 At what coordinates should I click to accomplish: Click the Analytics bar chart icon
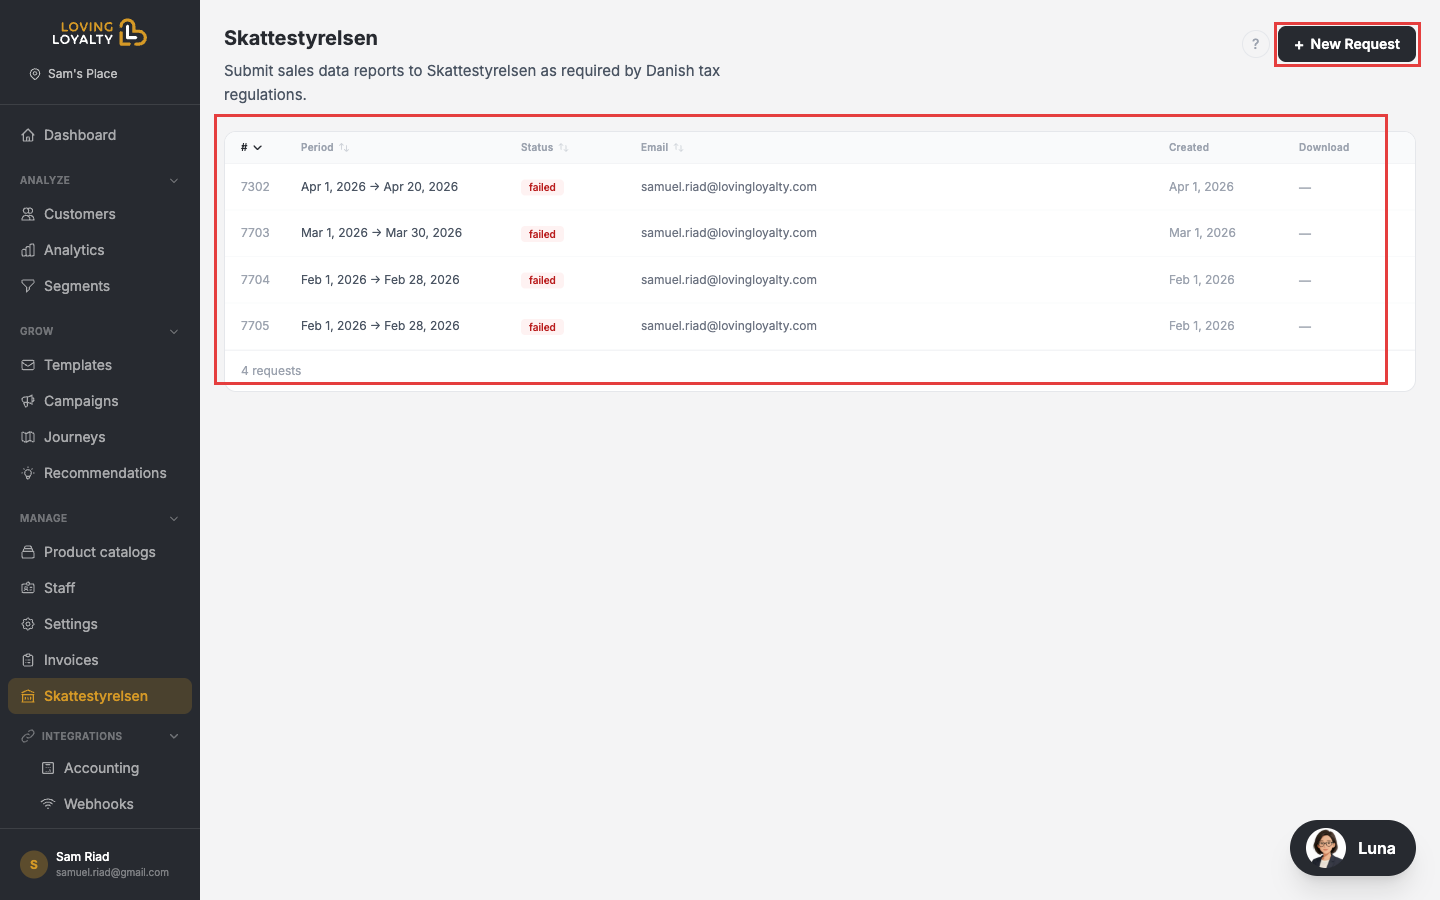[x=28, y=250]
